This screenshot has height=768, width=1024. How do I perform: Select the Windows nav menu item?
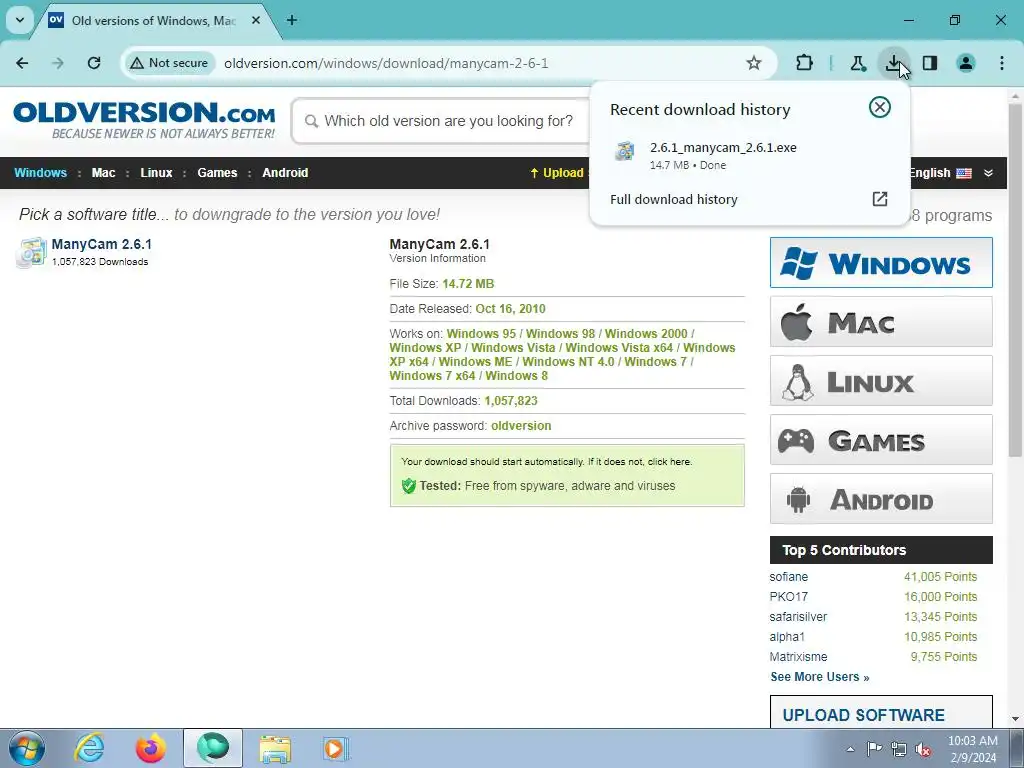(x=40, y=173)
